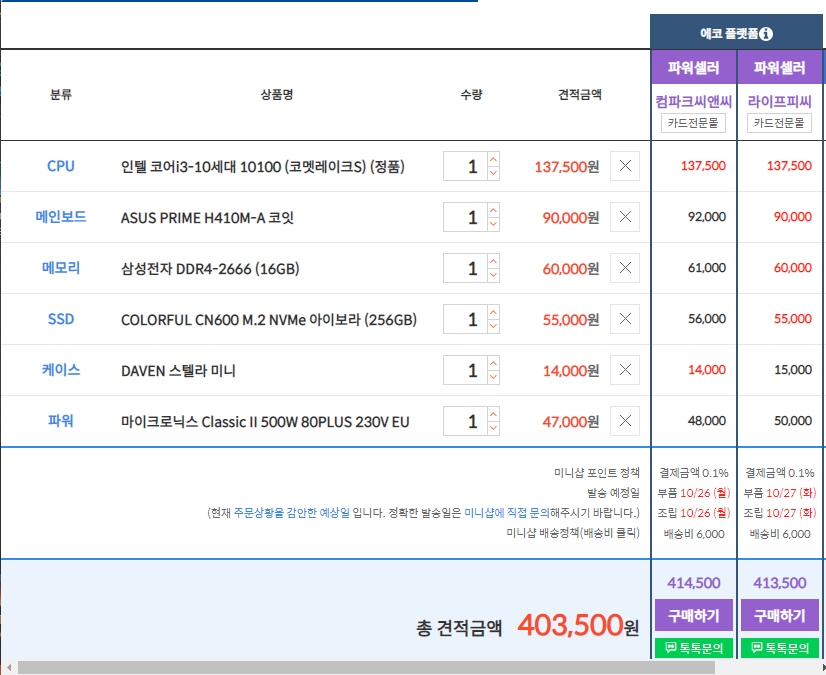Select the product DAVEN 스텔라 미니
826x675 pixels.
pyautogui.click(x=178, y=371)
